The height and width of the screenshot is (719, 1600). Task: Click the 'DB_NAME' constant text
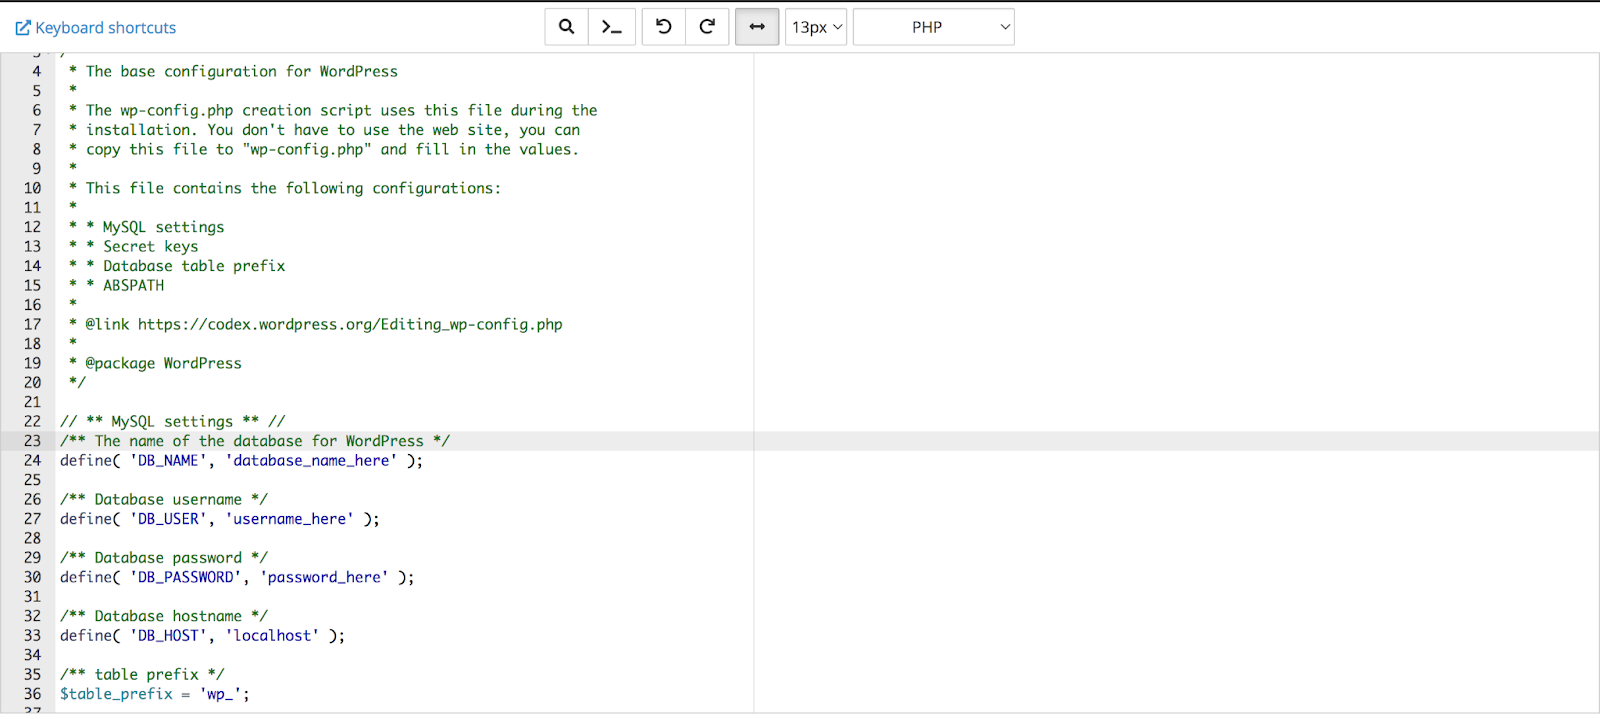tap(168, 461)
